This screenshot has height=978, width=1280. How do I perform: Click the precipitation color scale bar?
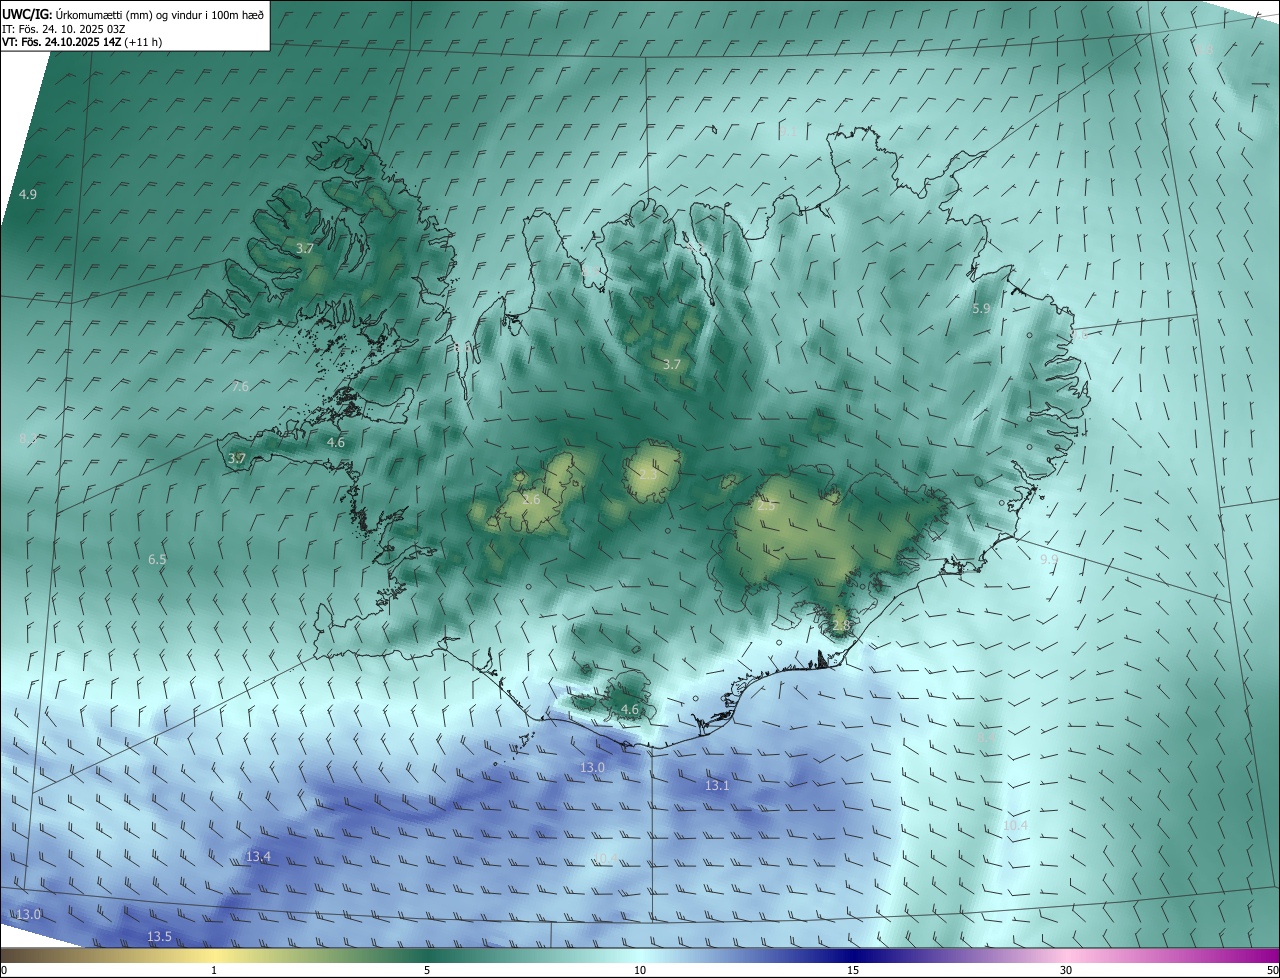(x=640, y=955)
